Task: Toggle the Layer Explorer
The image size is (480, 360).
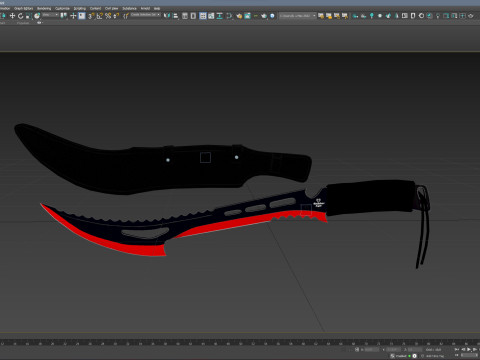Action: point(193,16)
